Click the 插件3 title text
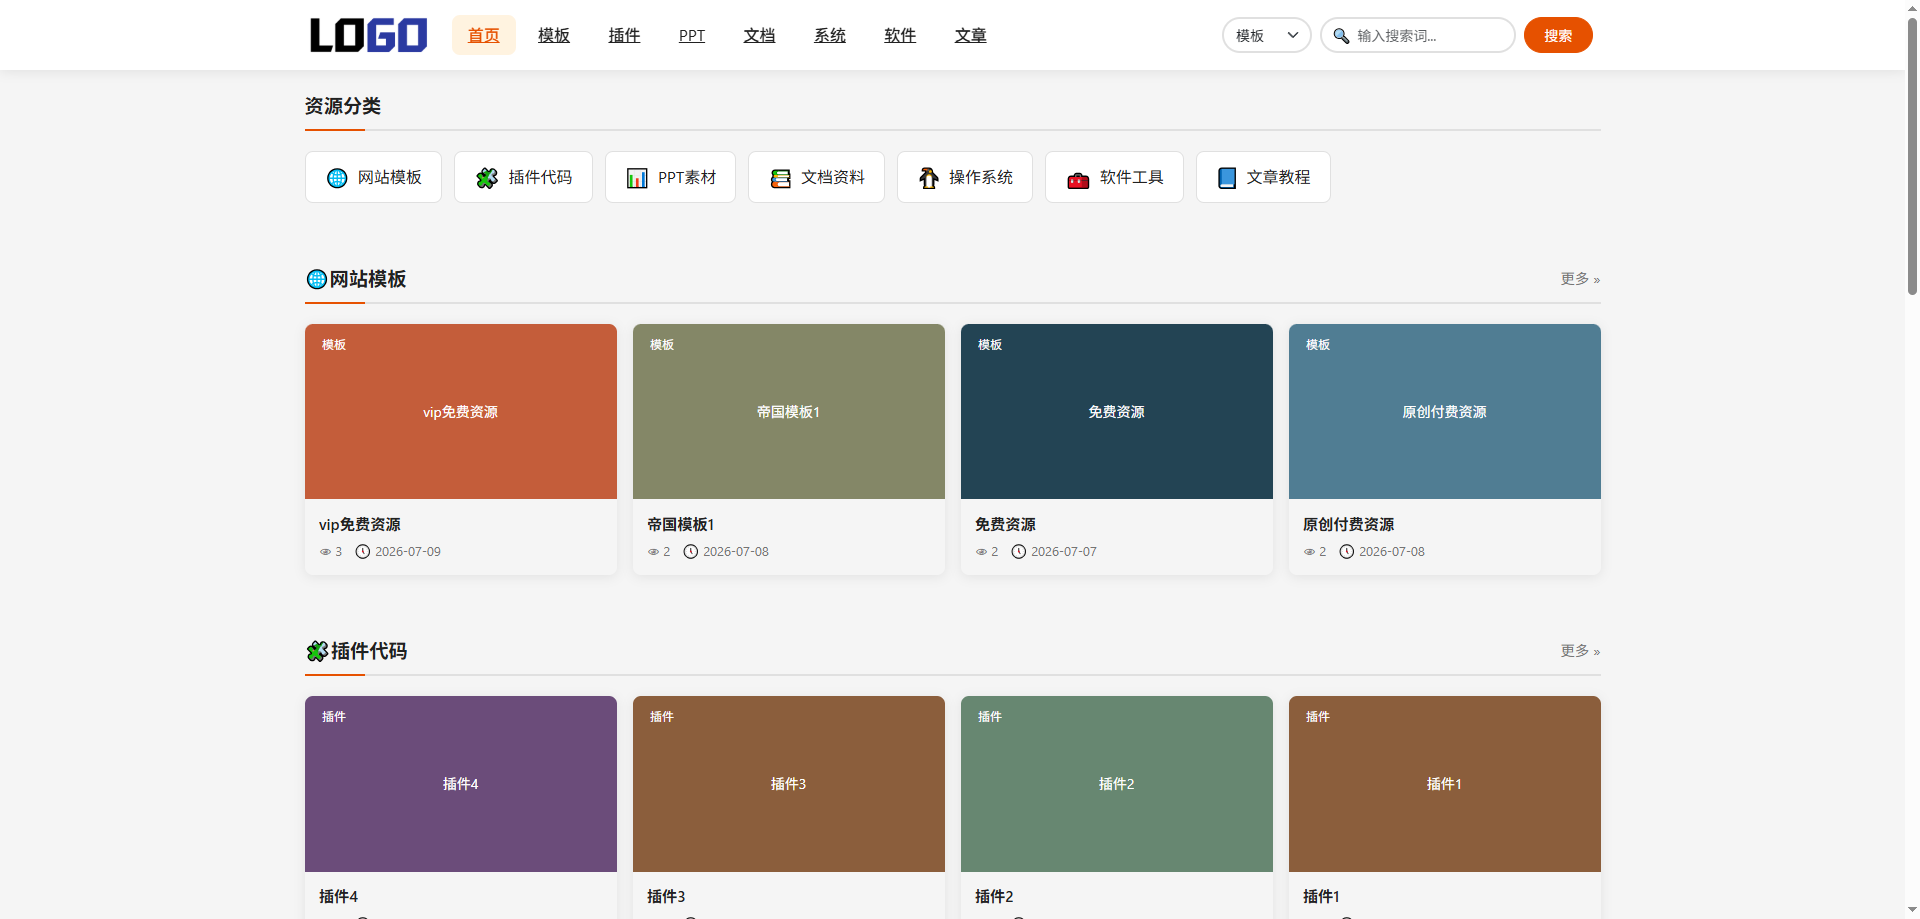This screenshot has height=919, width=1920. tap(667, 897)
